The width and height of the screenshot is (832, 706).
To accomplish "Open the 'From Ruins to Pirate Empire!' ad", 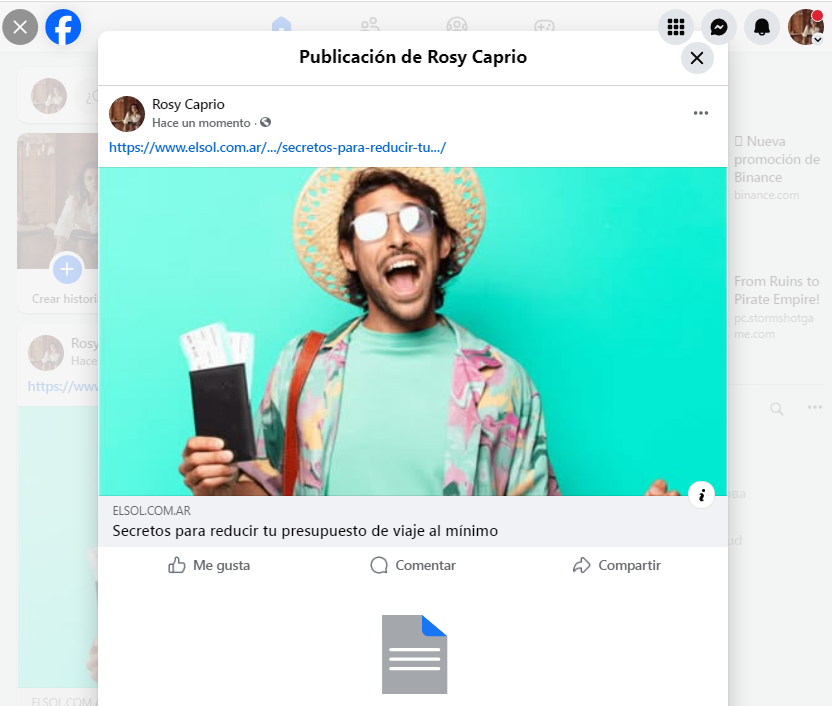I will click(777, 307).
